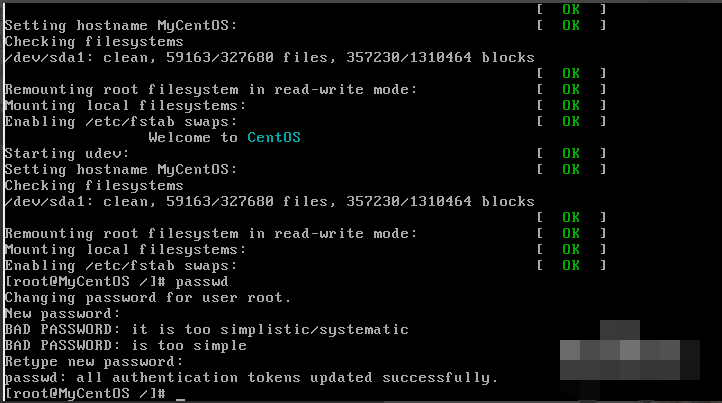Click "Welcome to" white text in banner
Image resolution: width=722 pixels, height=403 pixels.
click(x=193, y=137)
